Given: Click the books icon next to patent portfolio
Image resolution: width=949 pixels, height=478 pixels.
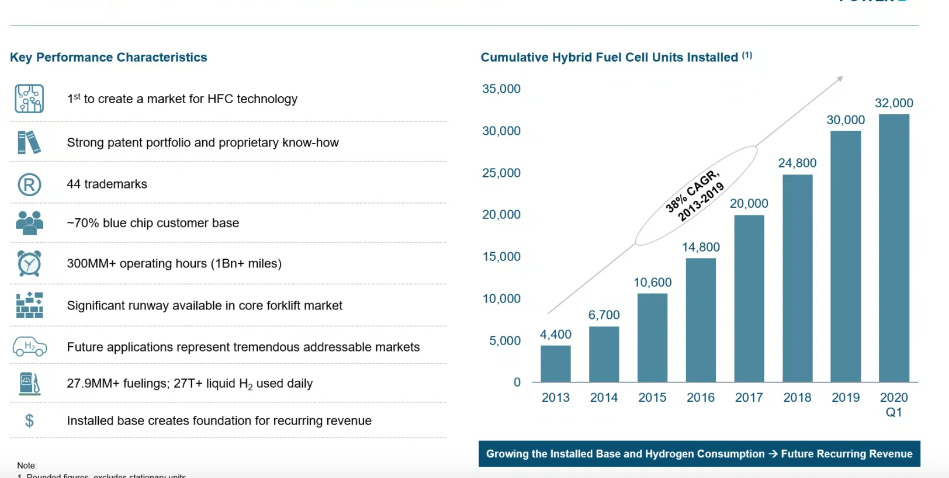Looking at the screenshot, I should [x=29, y=142].
